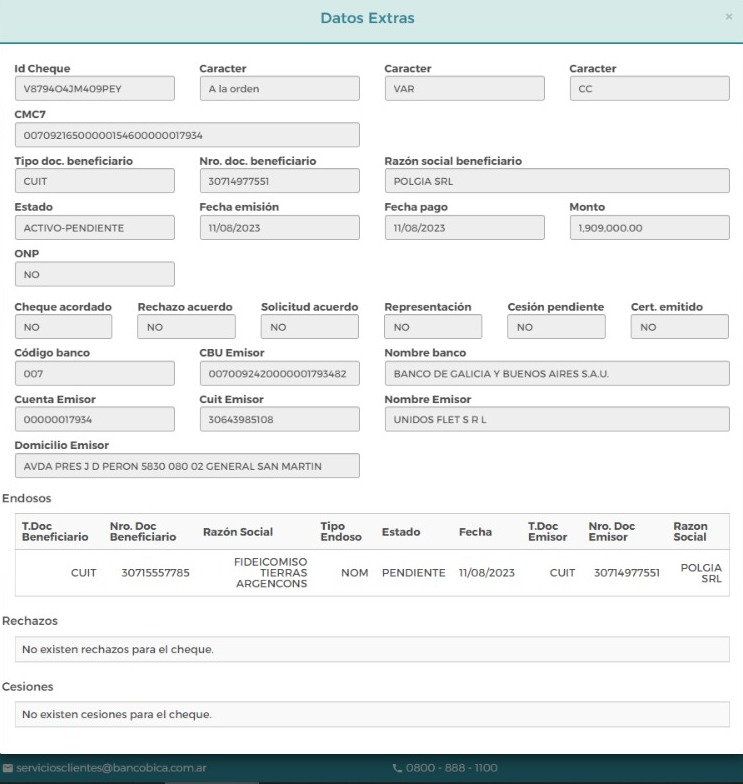Click the Rechazos section heading
The image size is (743, 784).
pyautogui.click(x=30, y=621)
